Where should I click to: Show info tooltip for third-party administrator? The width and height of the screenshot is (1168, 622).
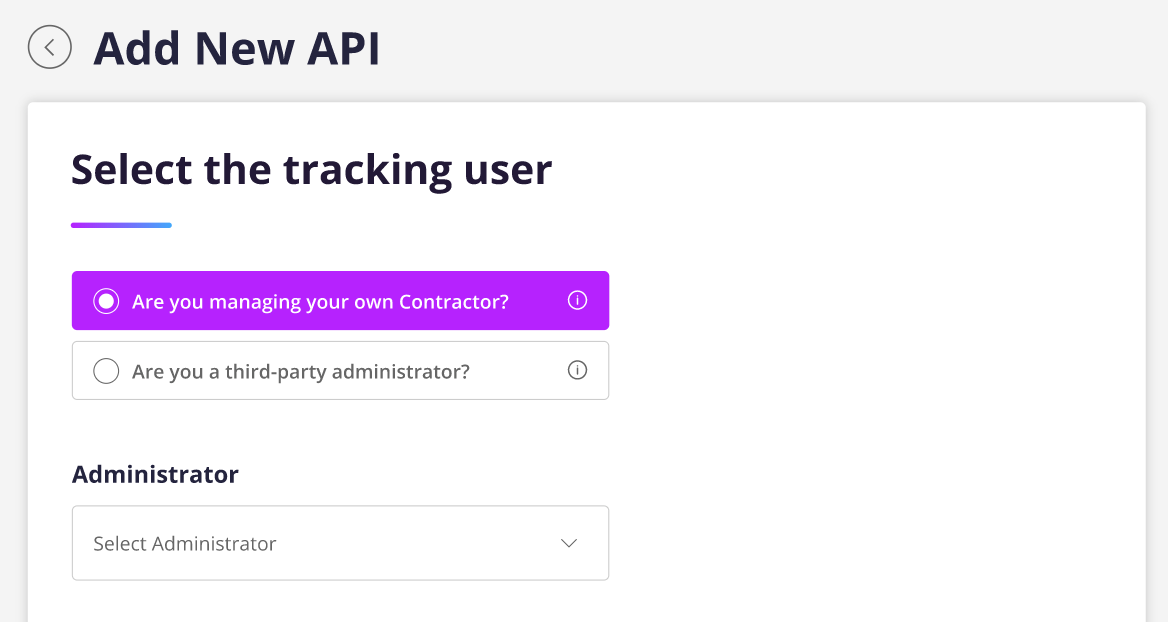point(577,370)
